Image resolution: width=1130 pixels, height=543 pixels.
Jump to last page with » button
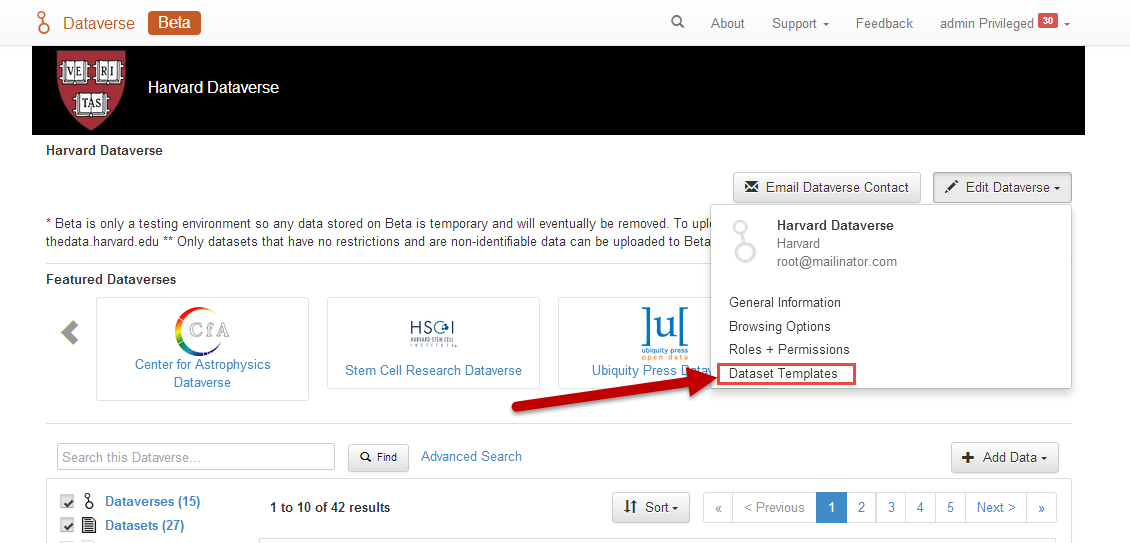point(1041,508)
